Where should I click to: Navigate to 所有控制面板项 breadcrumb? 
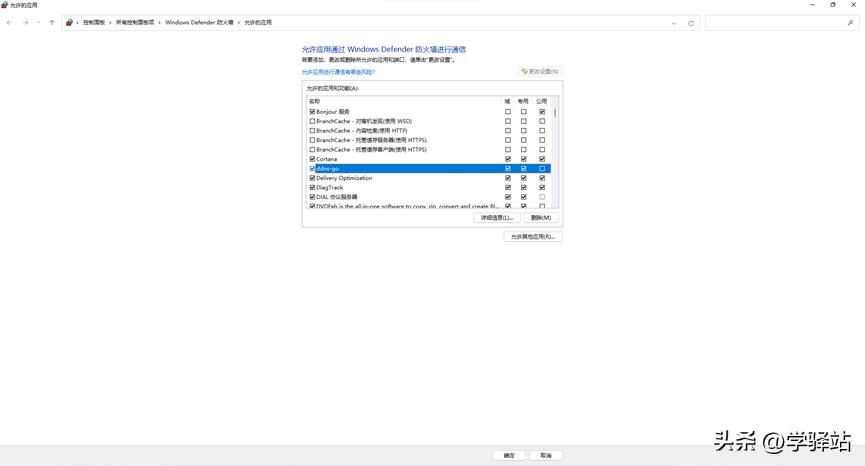coord(135,23)
